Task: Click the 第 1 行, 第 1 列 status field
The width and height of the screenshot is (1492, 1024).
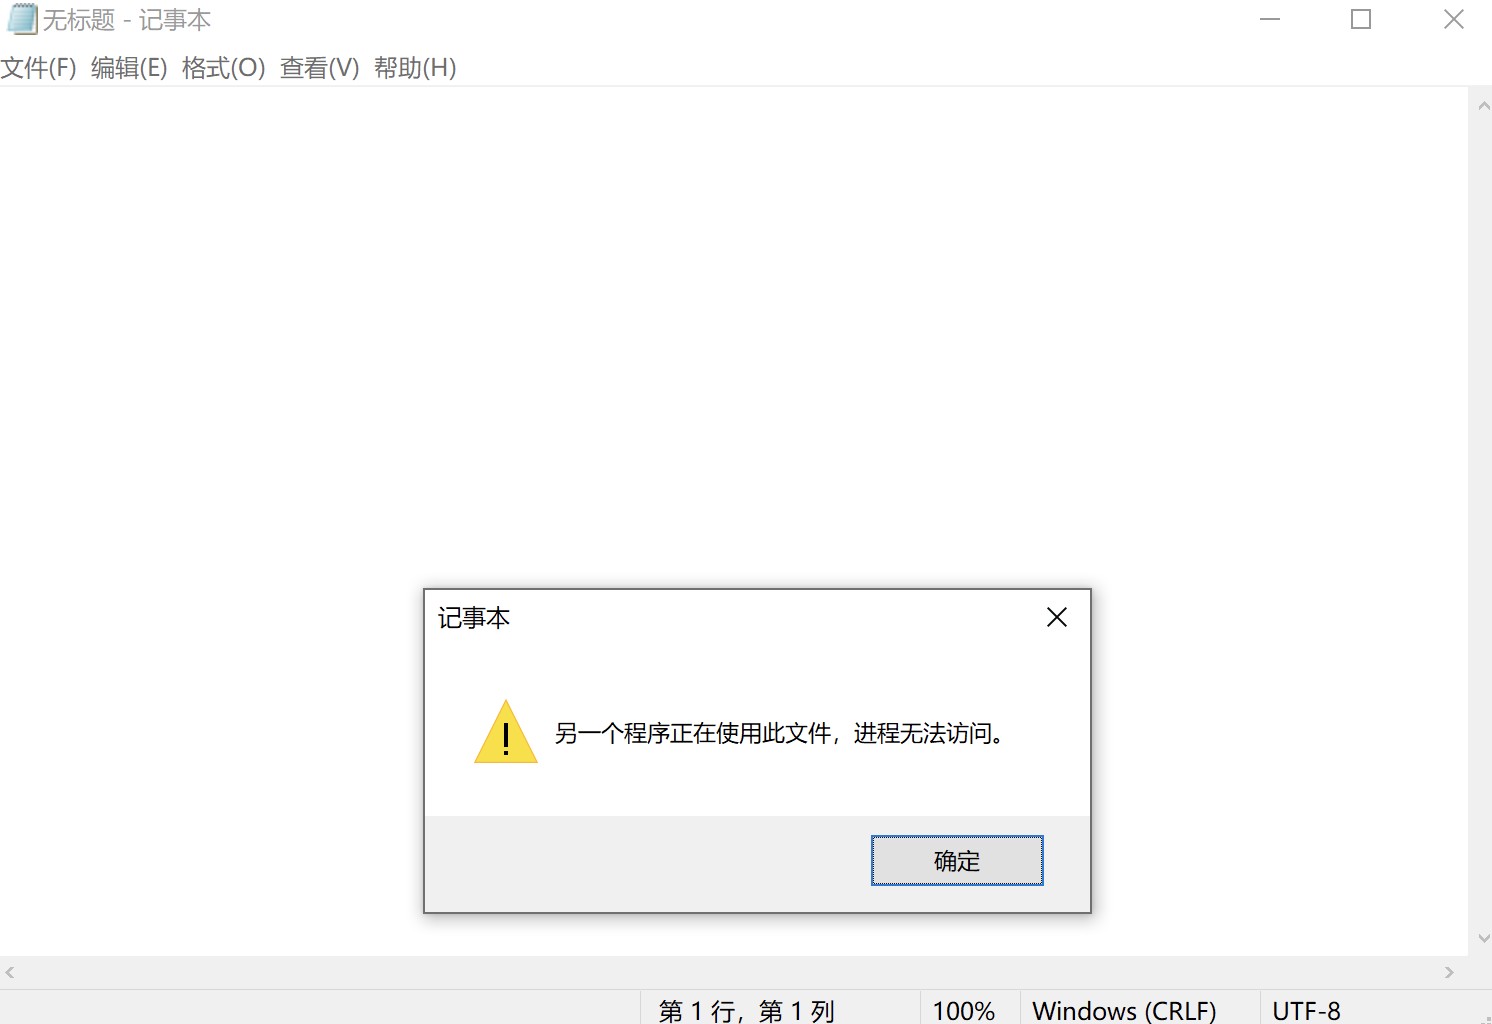Action: click(x=746, y=1010)
